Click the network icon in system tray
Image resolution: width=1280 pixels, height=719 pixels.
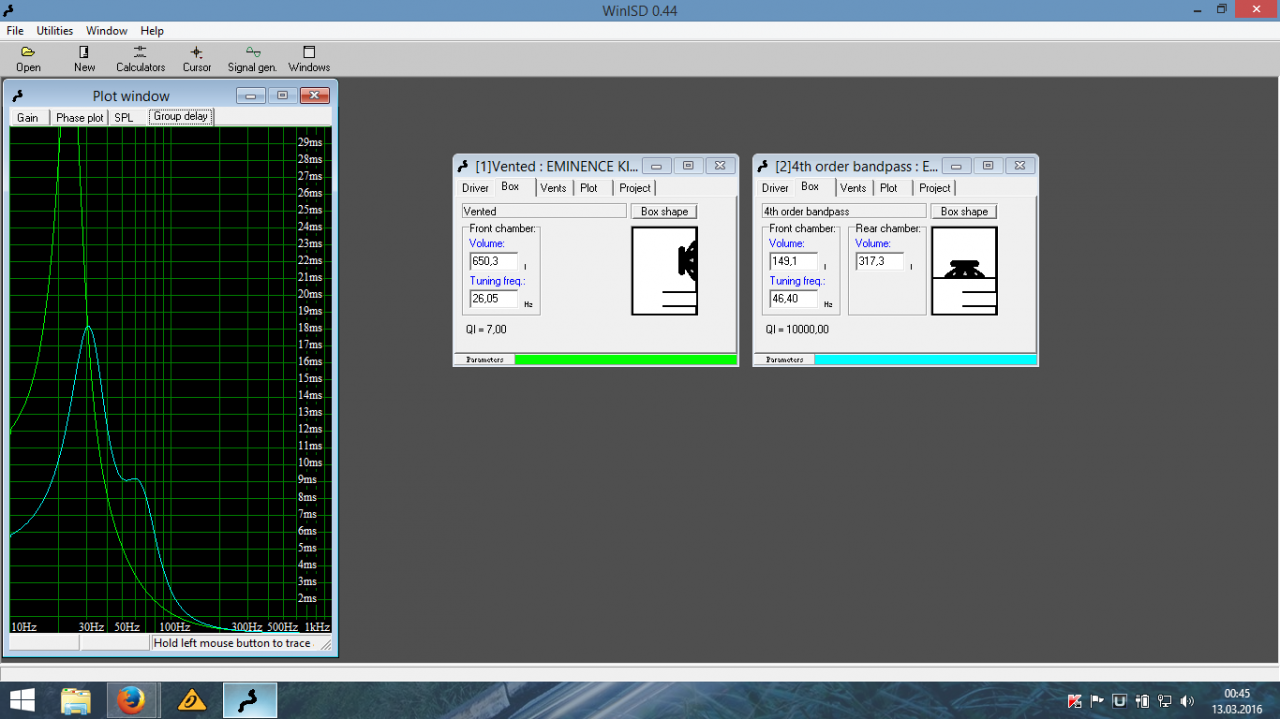point(1164,701)
